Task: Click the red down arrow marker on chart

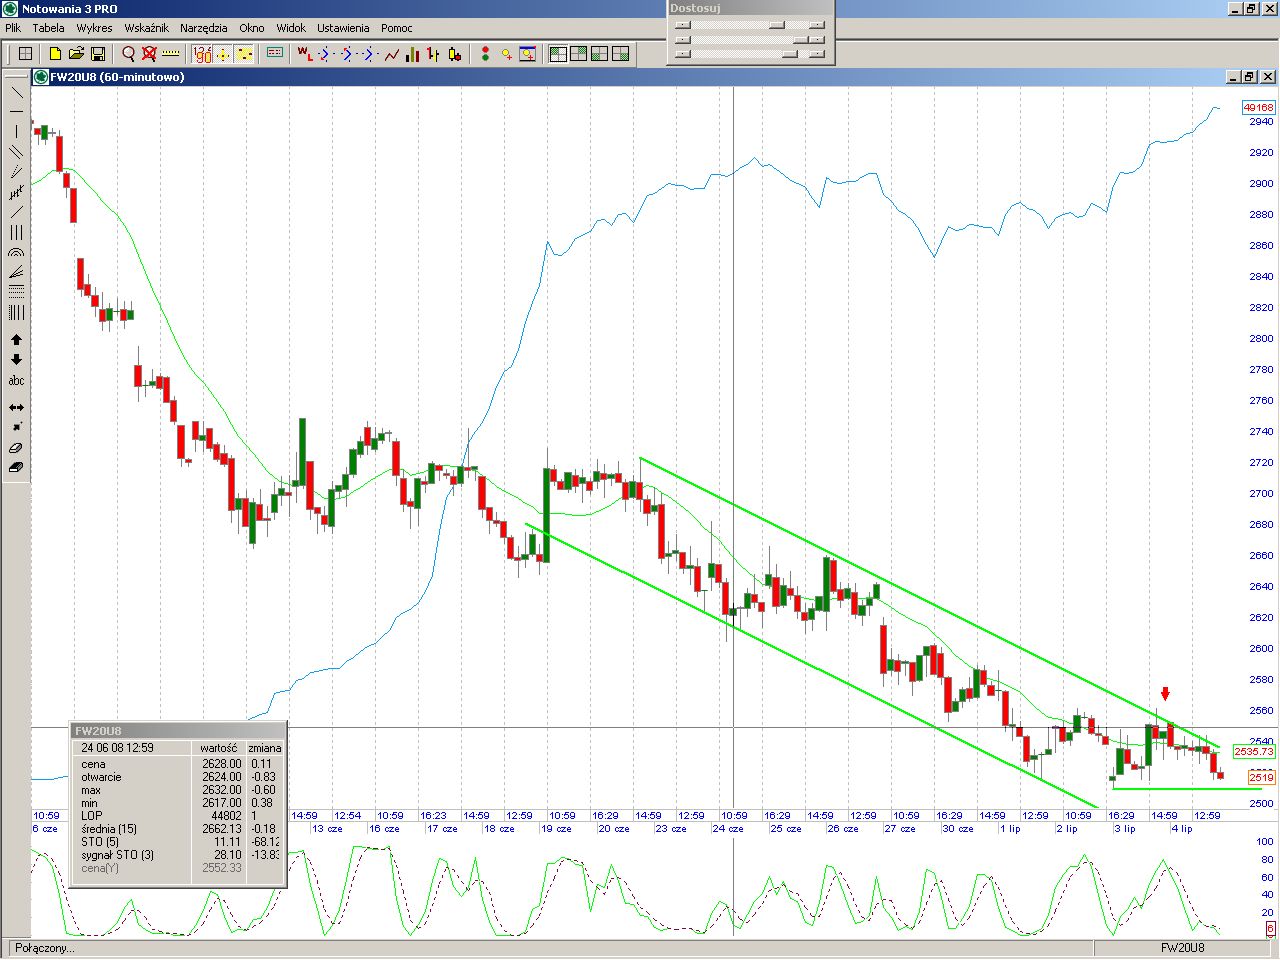Action: [x=1165, y=694]
